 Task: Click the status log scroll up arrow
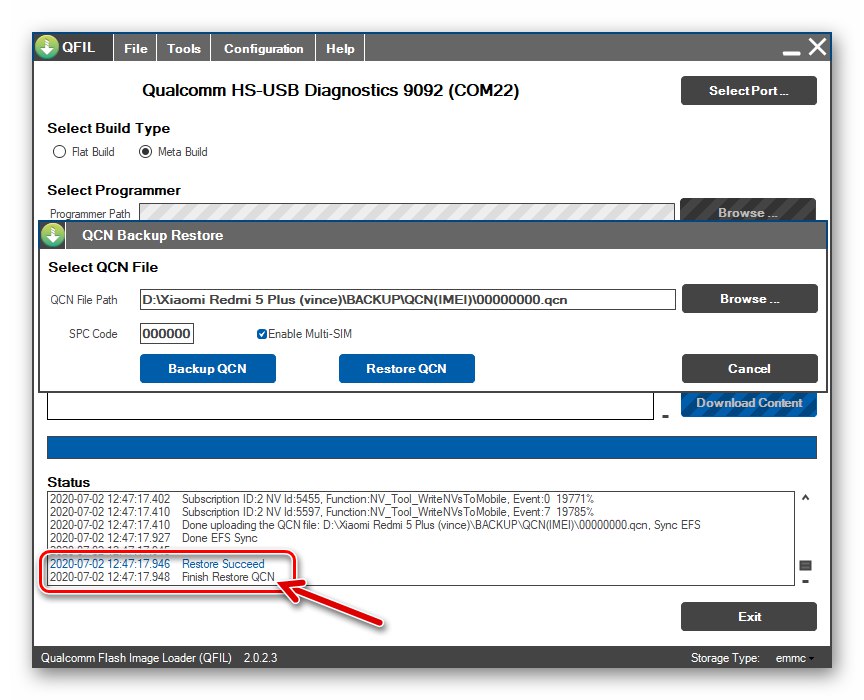805,498
